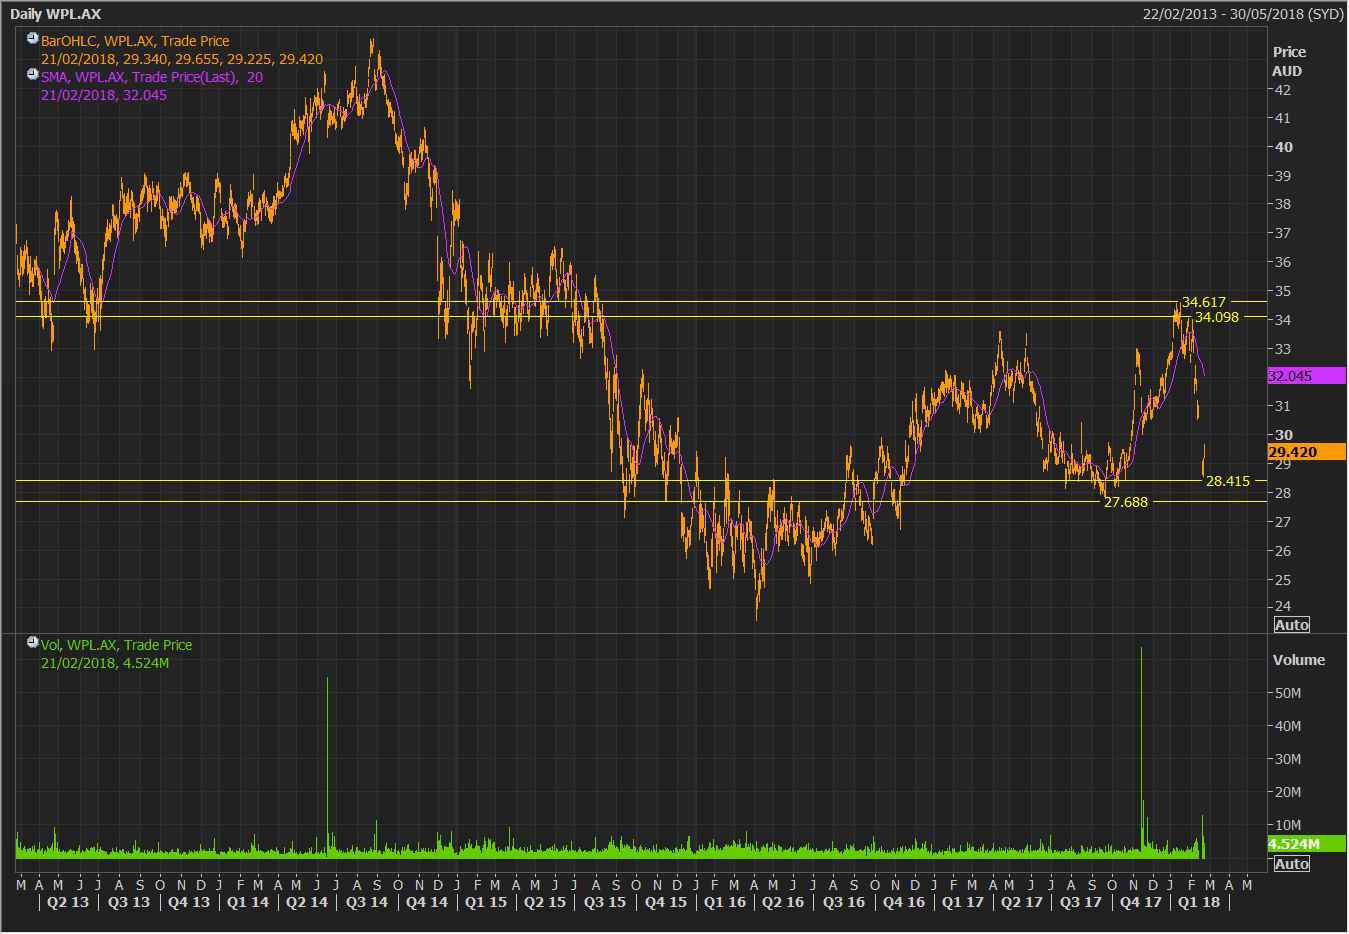Image resolution: width=1349 pixels, height=934 pixels.
Task: Click the Q3 17 quarter label
Action: [x=1081, y=902]
